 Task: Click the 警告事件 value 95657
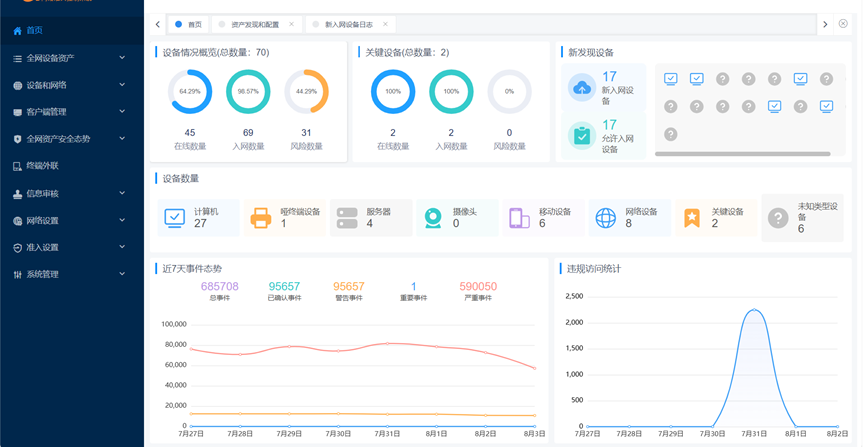[349, 287]
